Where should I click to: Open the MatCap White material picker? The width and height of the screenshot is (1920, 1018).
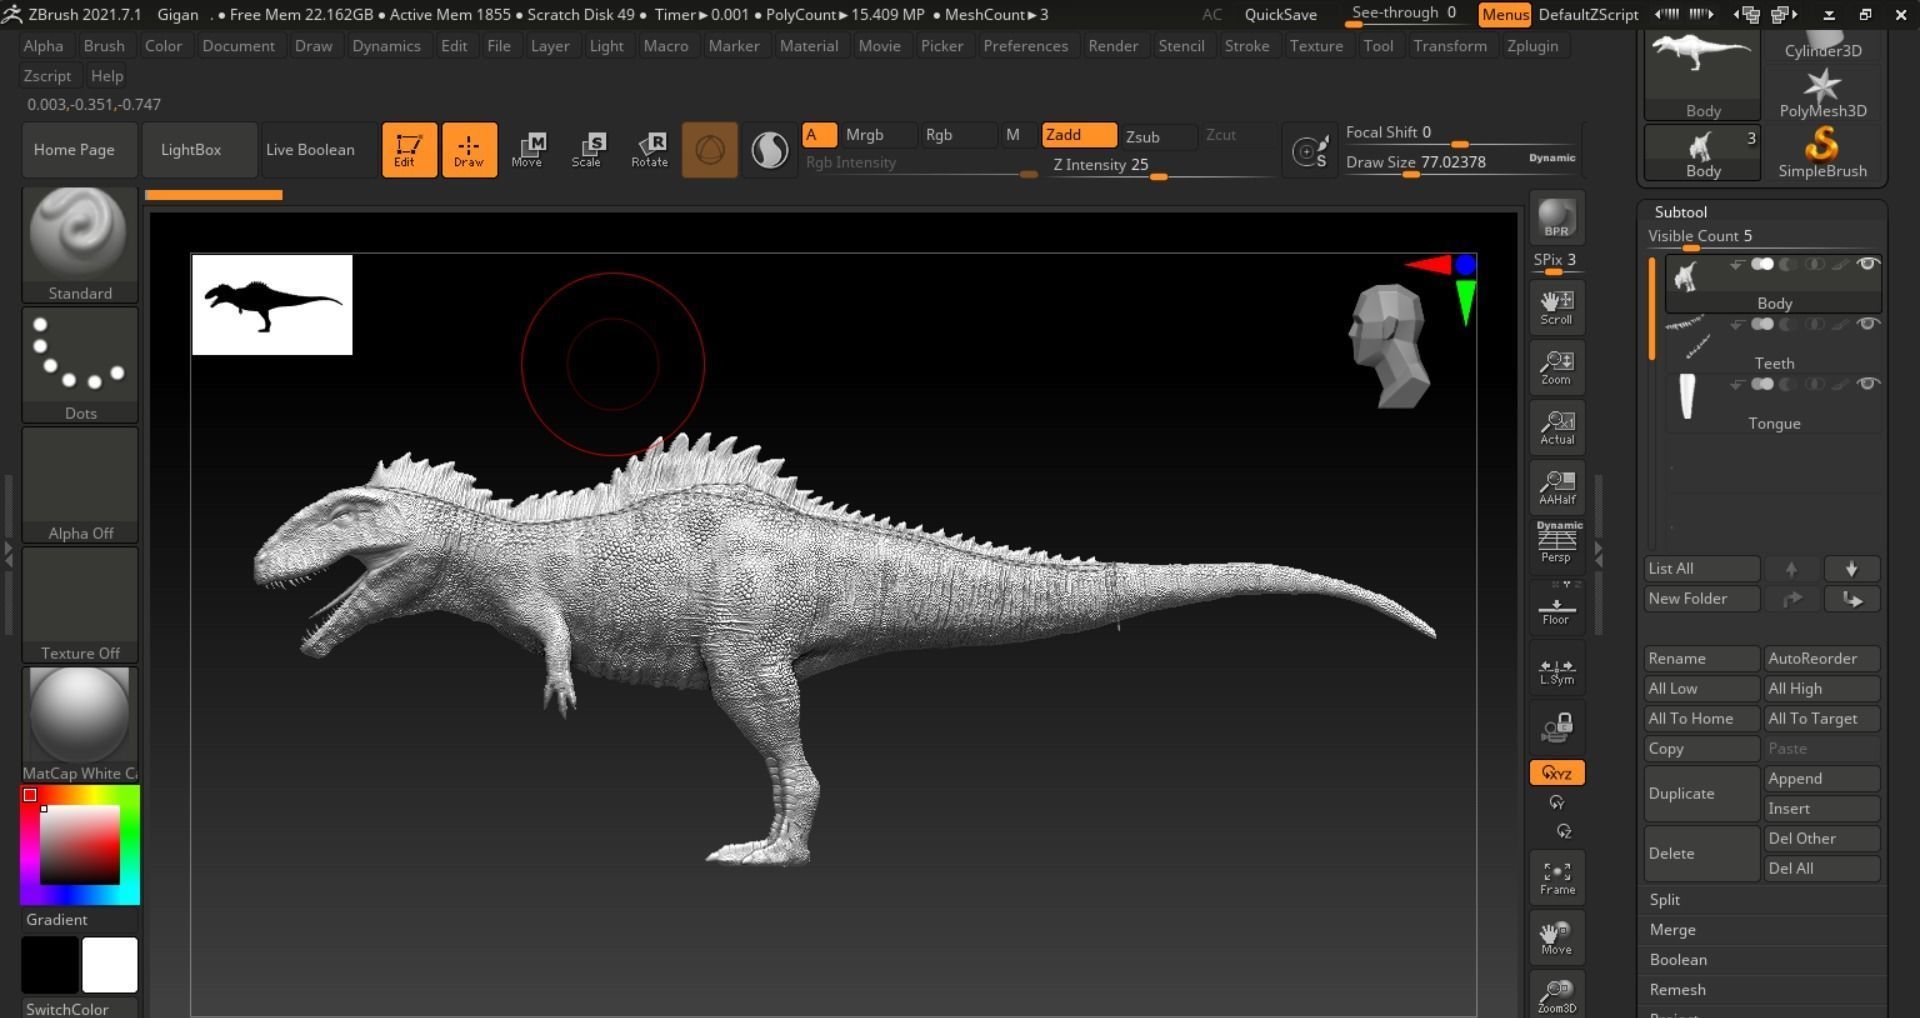click(x=80, y=725)
